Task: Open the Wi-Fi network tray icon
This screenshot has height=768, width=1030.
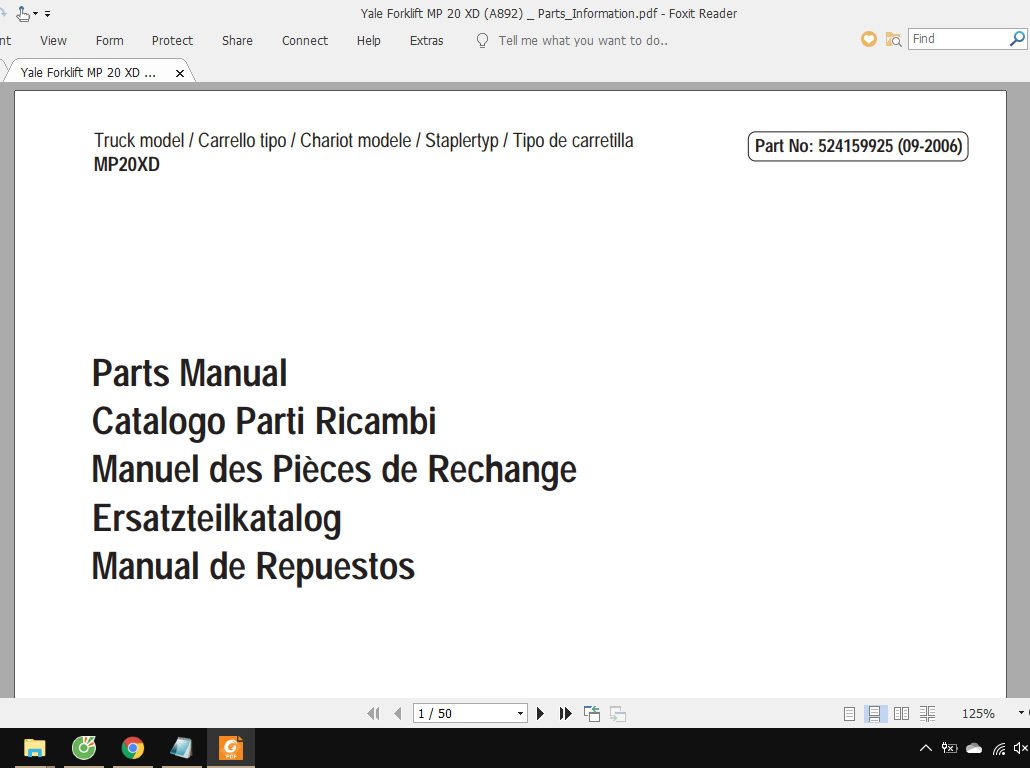Action: (999, 748)
